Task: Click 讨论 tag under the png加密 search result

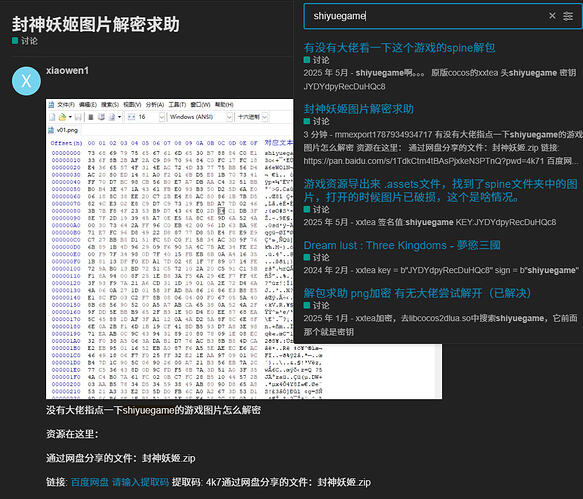Action: coord(316,305)
